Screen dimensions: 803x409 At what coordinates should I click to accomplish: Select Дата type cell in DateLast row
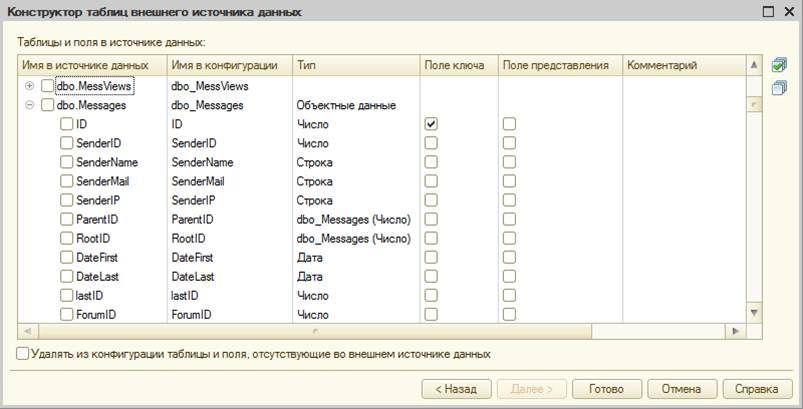(356, 276)
